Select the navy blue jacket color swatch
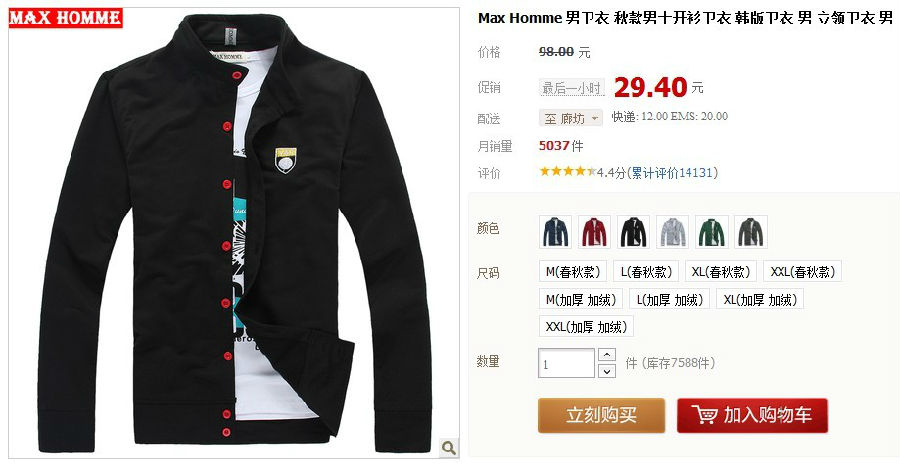900x464 pixels. (x=556, y=232)
